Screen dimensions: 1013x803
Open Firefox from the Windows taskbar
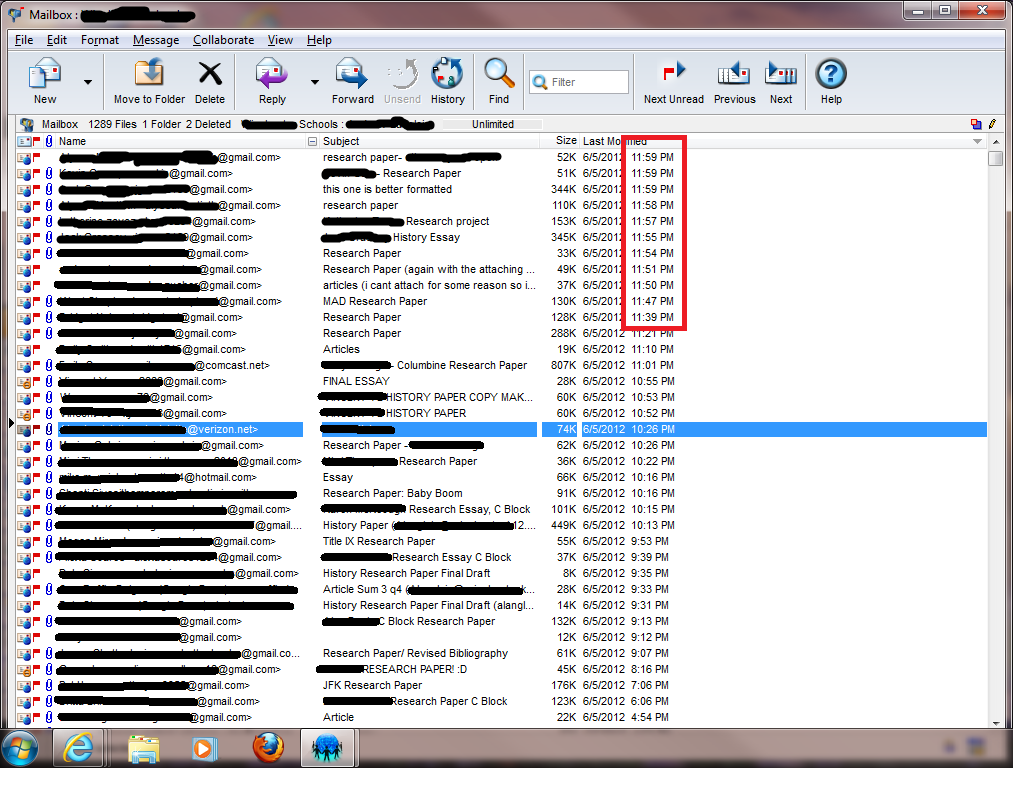tap(268, 748)
